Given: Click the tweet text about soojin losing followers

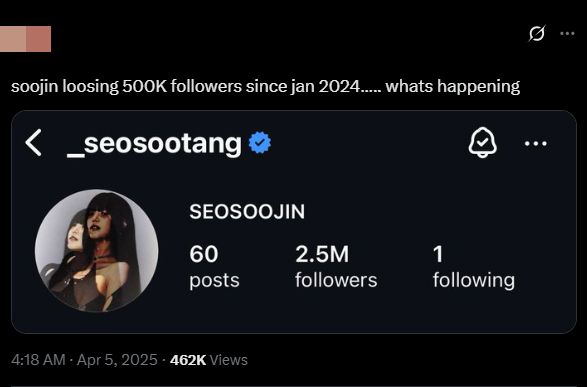Looking at the screenshot, I should point(265,86).
